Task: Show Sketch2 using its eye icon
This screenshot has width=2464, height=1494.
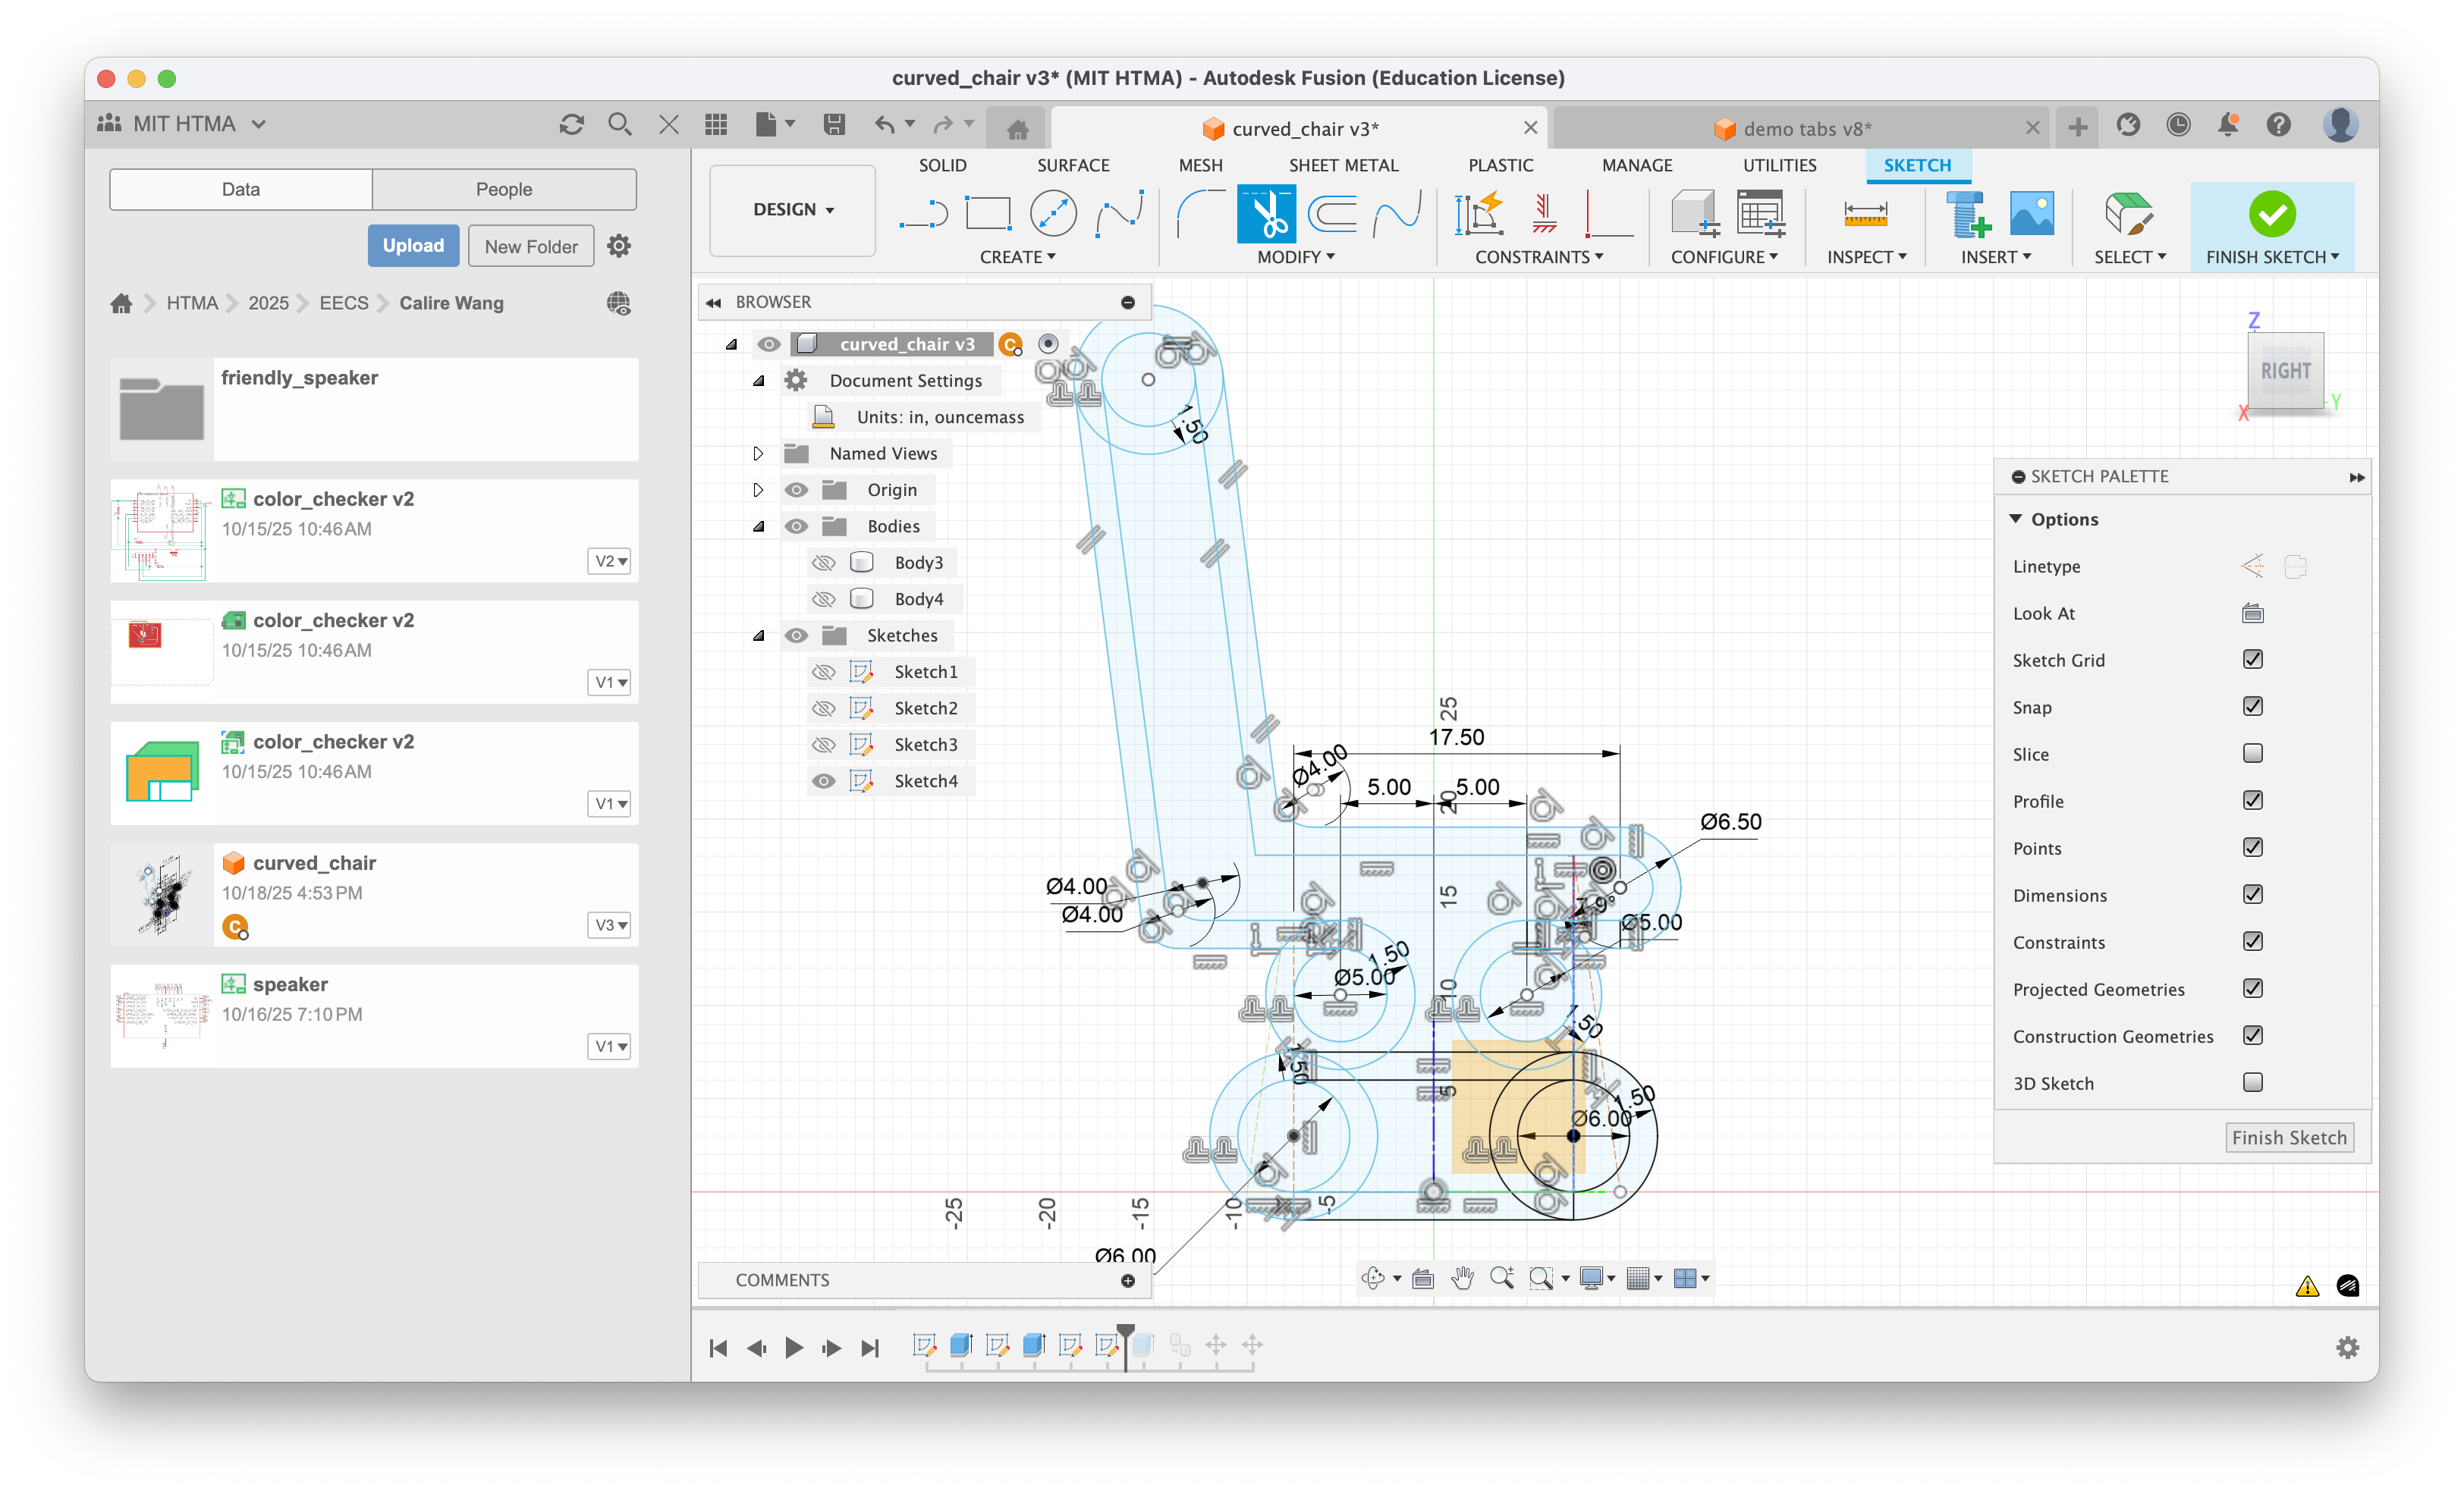Action: click(823, 708)
